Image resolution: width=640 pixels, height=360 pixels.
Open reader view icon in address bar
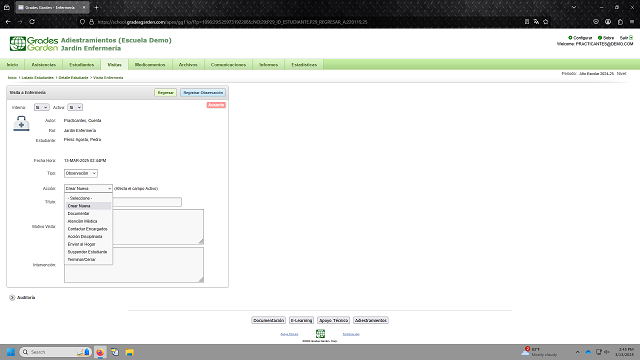[x=527, y=22]
